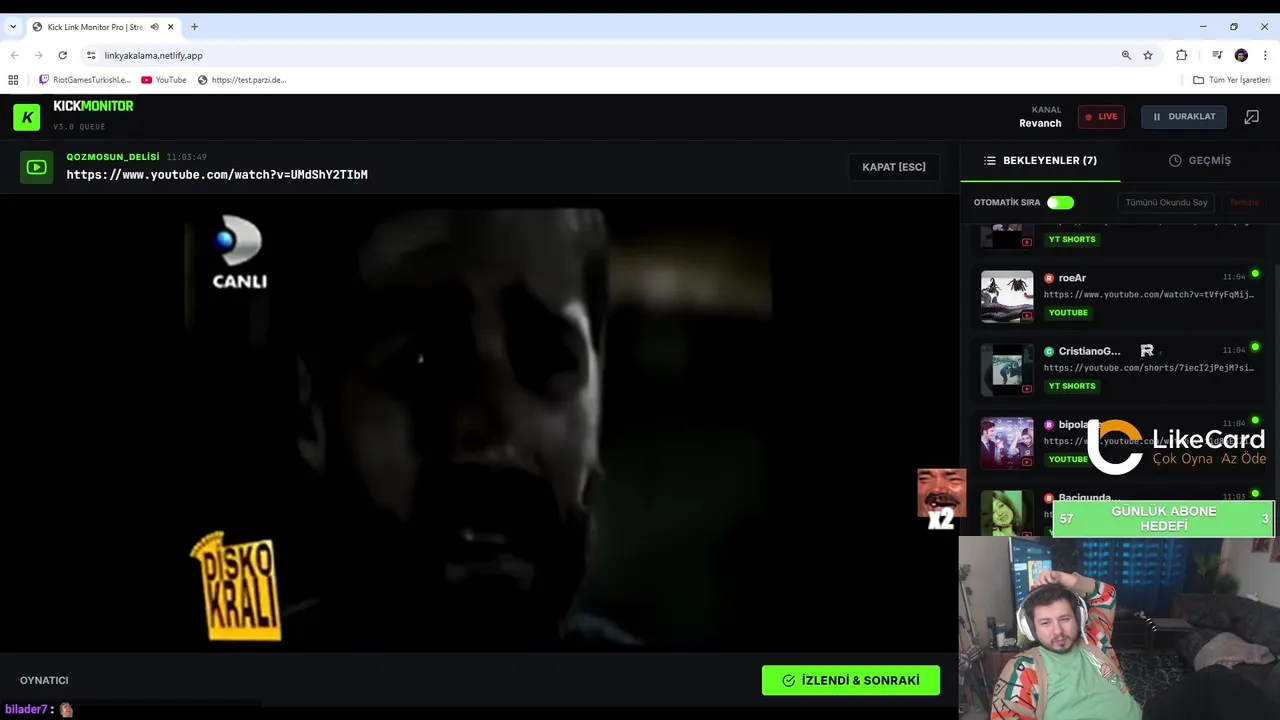Screen dimensions: 1280x720
Task: Open the tab search dropdown arrow
Action: [13, 27]
